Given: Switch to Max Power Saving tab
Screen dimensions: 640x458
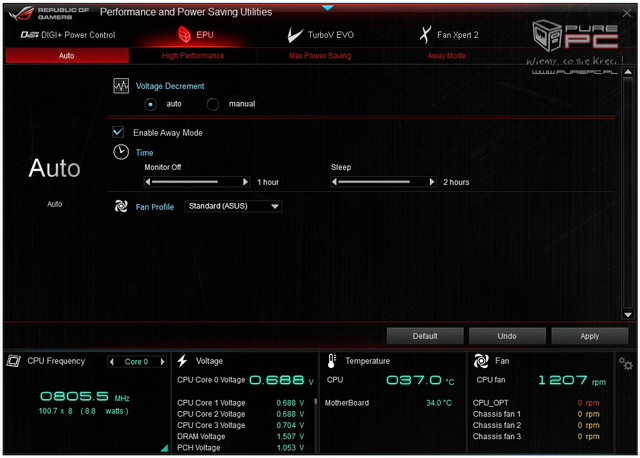Looking at the screenshot, I should point(320,56).
